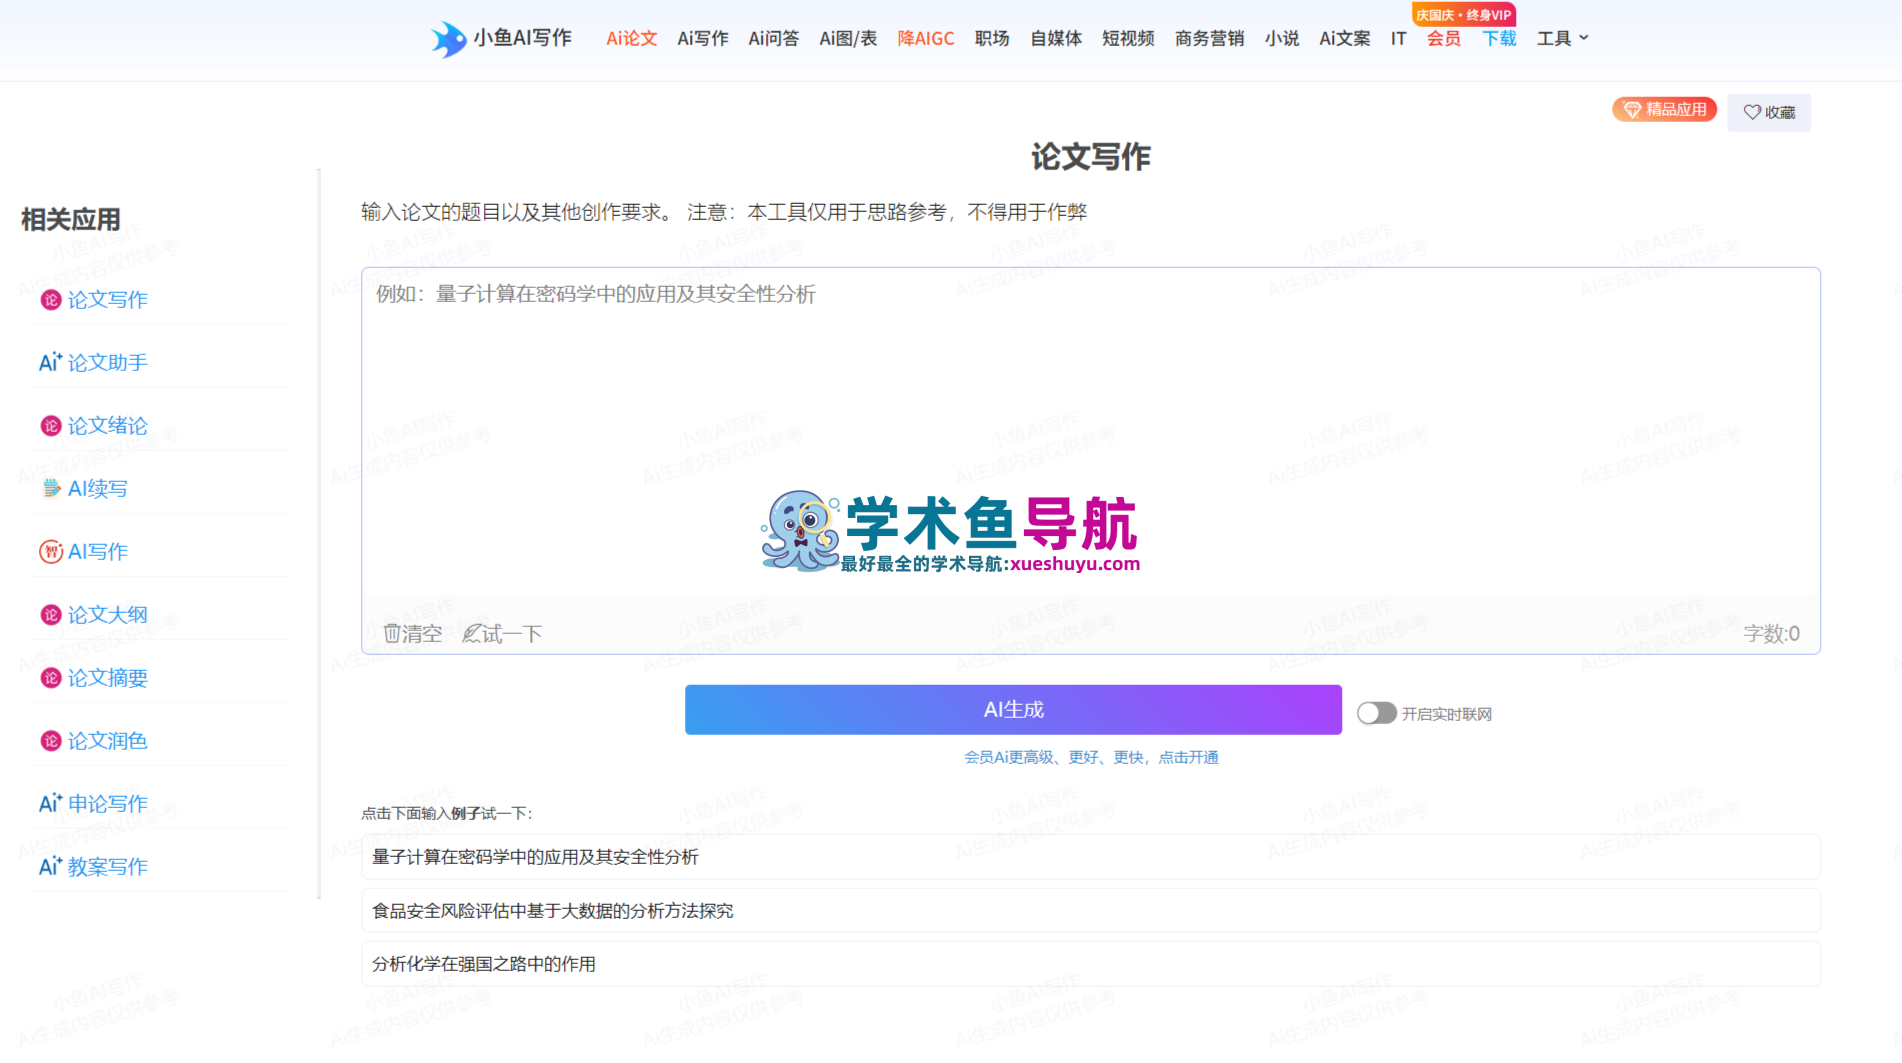Select the IT nav item
This screenshot has height=1063, width=1902.
pos(1398,39)
